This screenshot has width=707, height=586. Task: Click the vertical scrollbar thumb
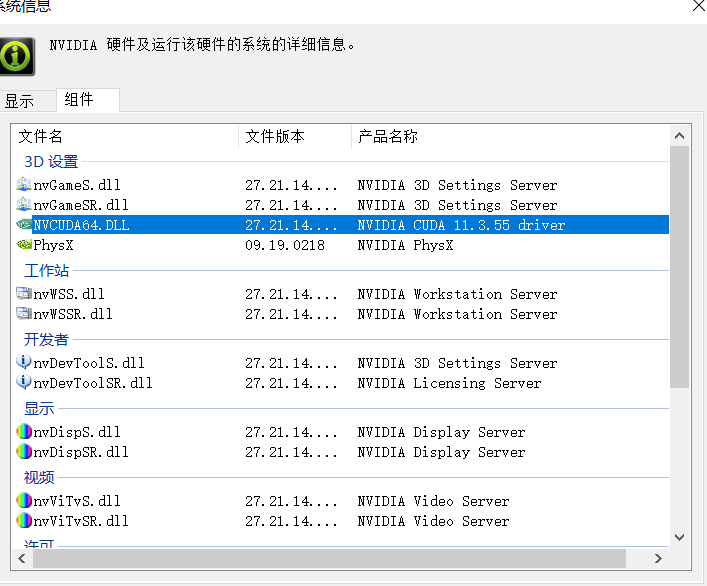(679, 267)
